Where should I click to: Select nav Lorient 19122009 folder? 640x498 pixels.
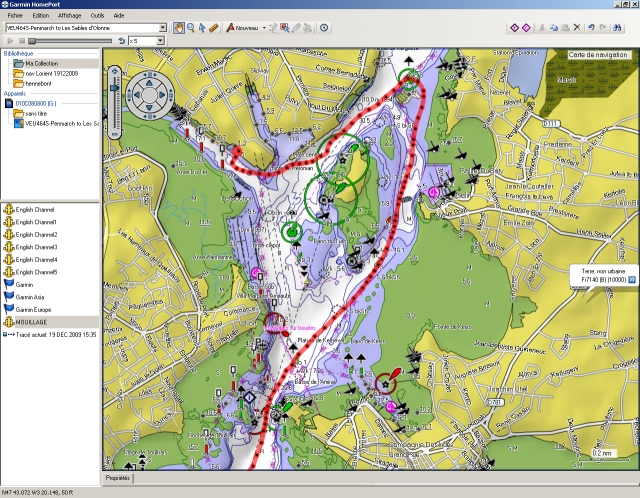(51, 73)
